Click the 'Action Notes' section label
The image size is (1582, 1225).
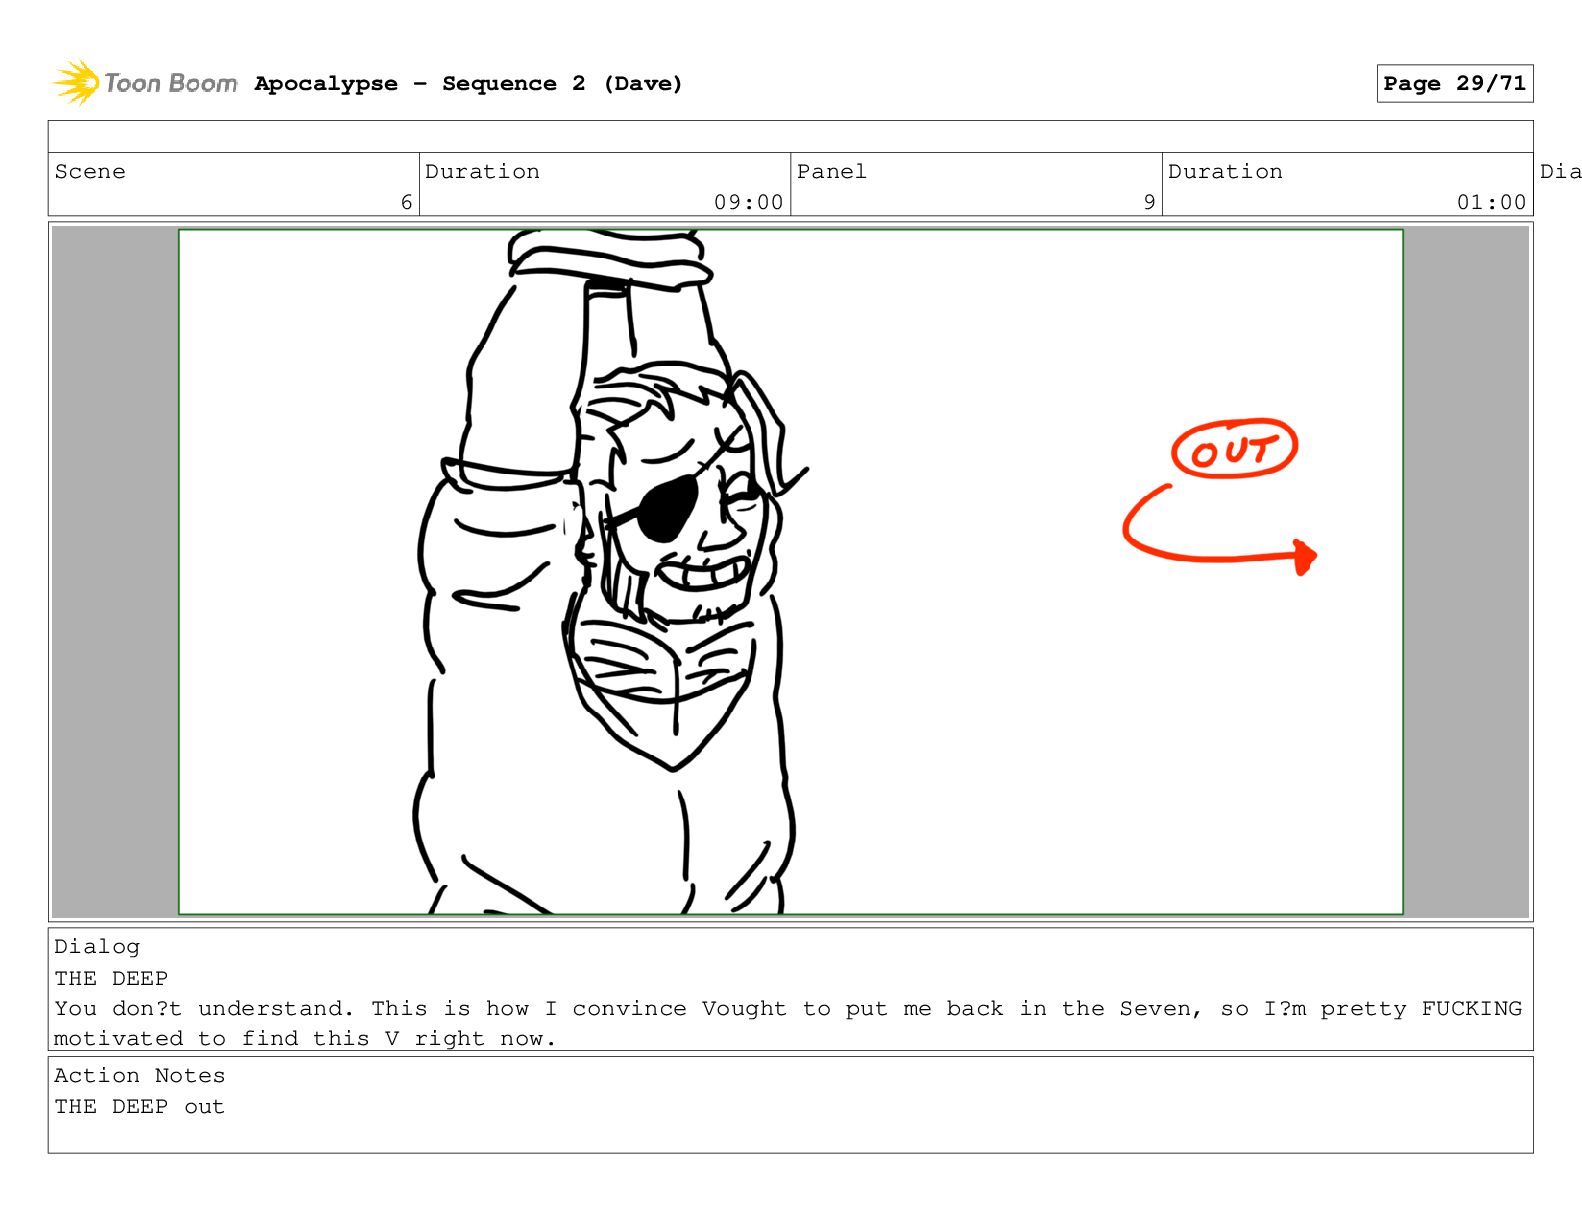click(140, 1075)
